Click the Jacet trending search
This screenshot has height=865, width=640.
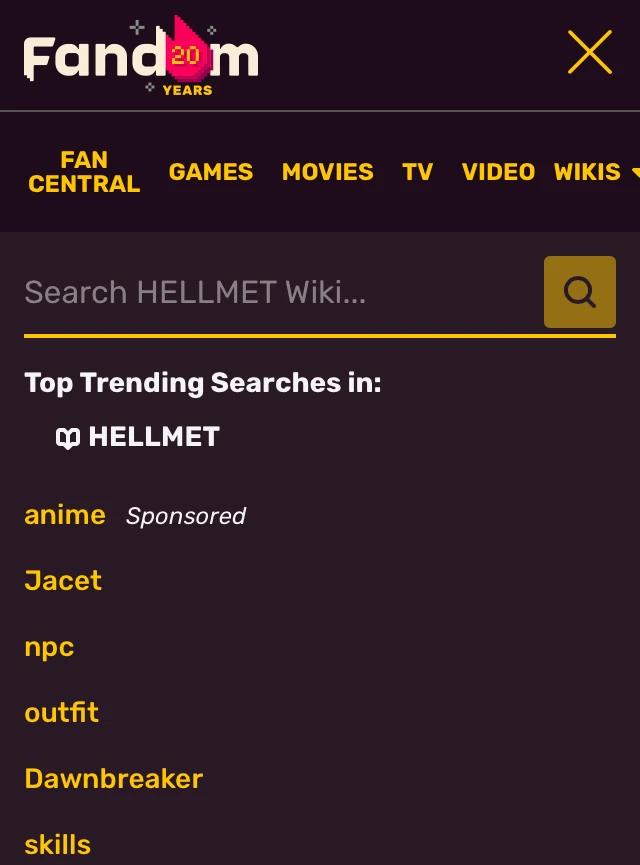[63, 581]
